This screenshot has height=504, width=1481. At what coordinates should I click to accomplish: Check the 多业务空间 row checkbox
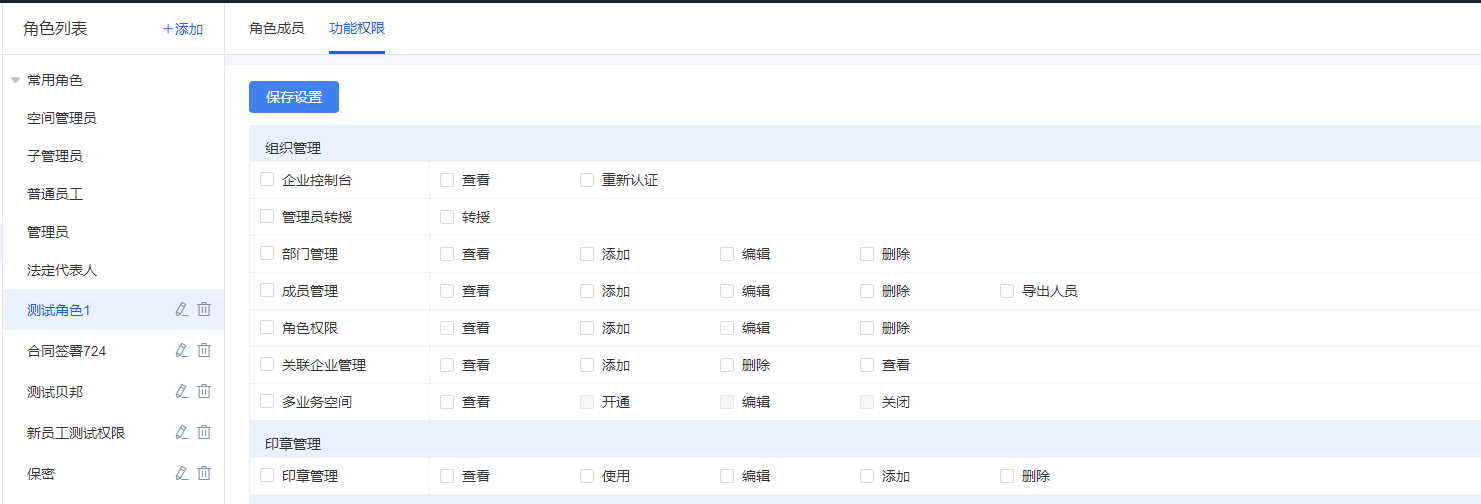click(267, 402)
